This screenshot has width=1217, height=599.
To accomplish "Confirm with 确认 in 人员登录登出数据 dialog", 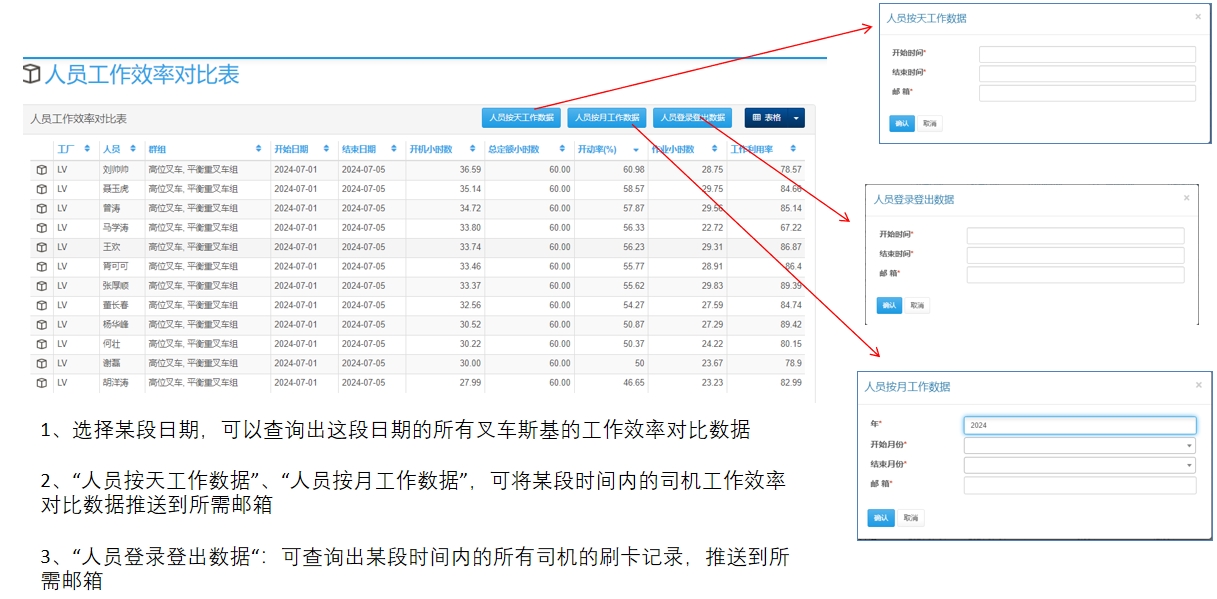I will (x=888, y=305).
